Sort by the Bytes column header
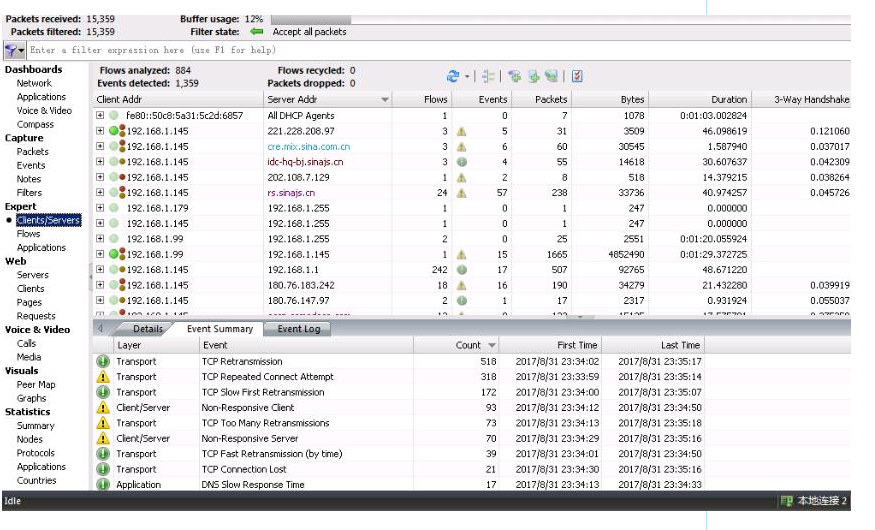875x530 pixels. tap(609, 100)
